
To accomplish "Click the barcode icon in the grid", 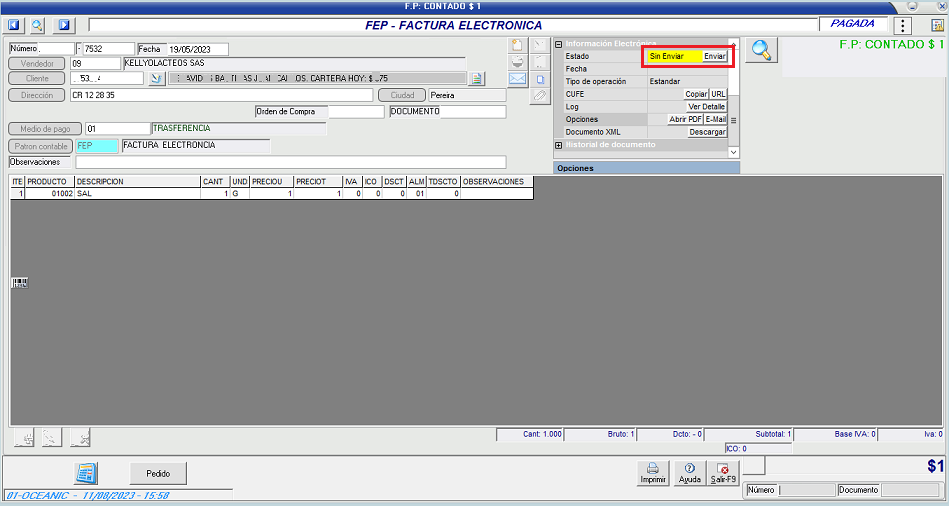I will point(19,283).
